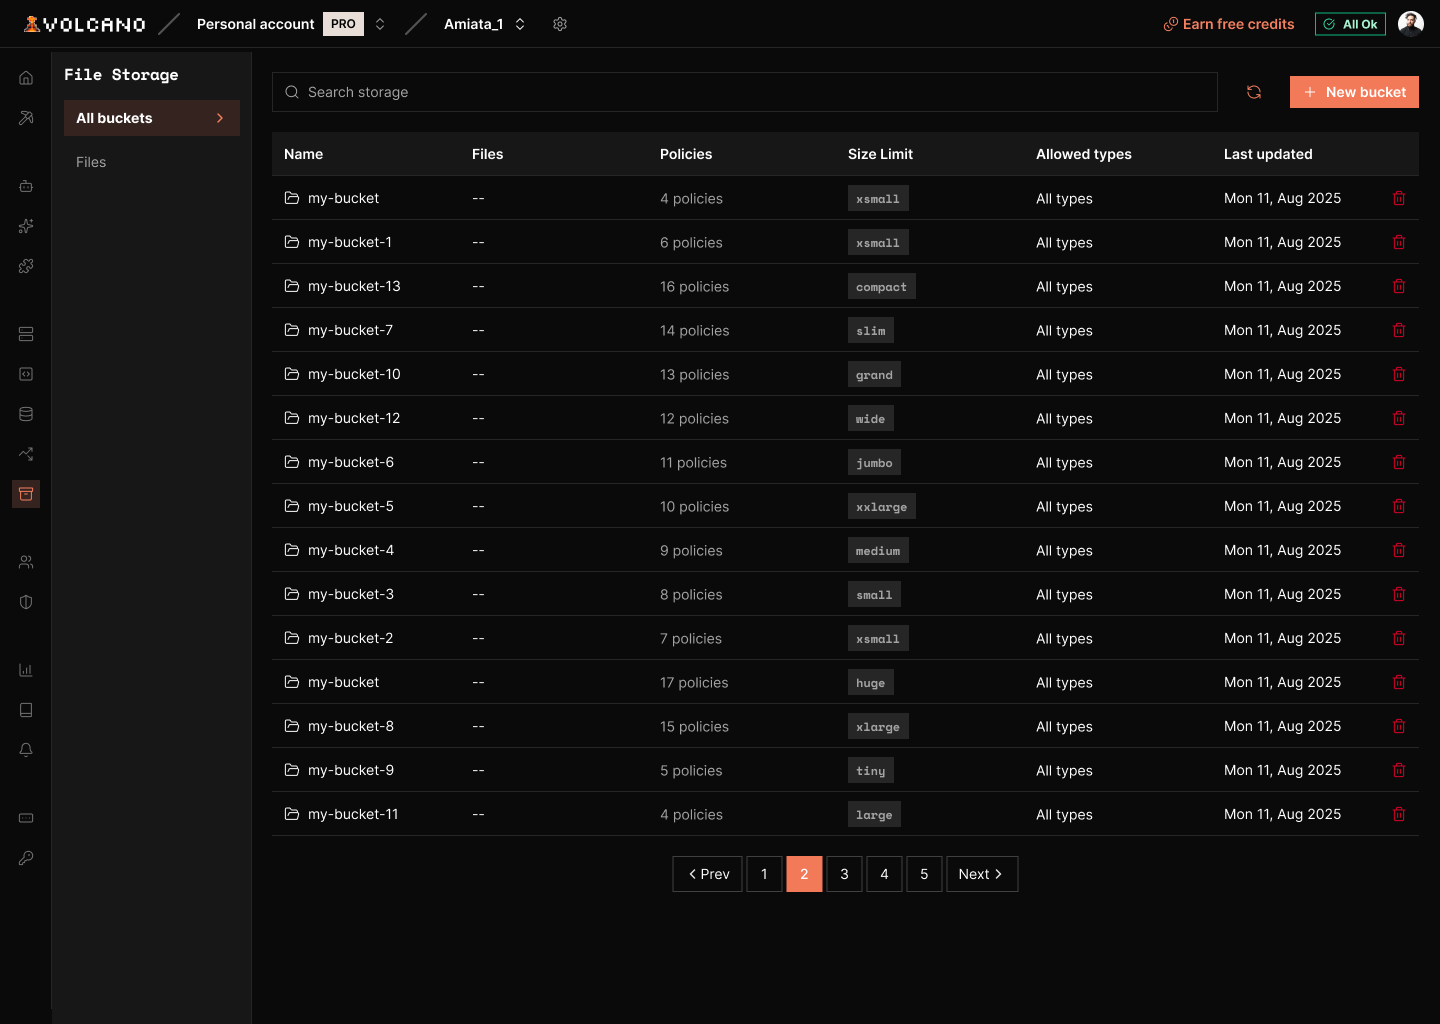This screenshot has width=1440, height=1024.
Task: Open the Home icon in the sidebar
Action: point(26,78)
